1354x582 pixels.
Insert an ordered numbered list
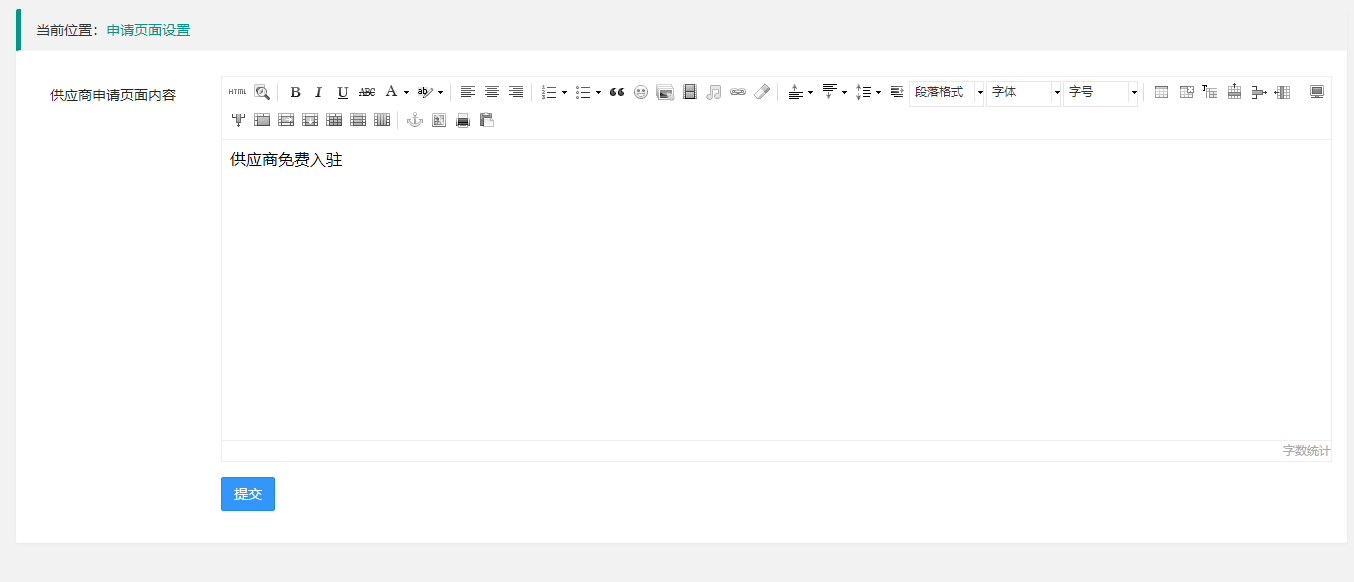click(548, 92)
